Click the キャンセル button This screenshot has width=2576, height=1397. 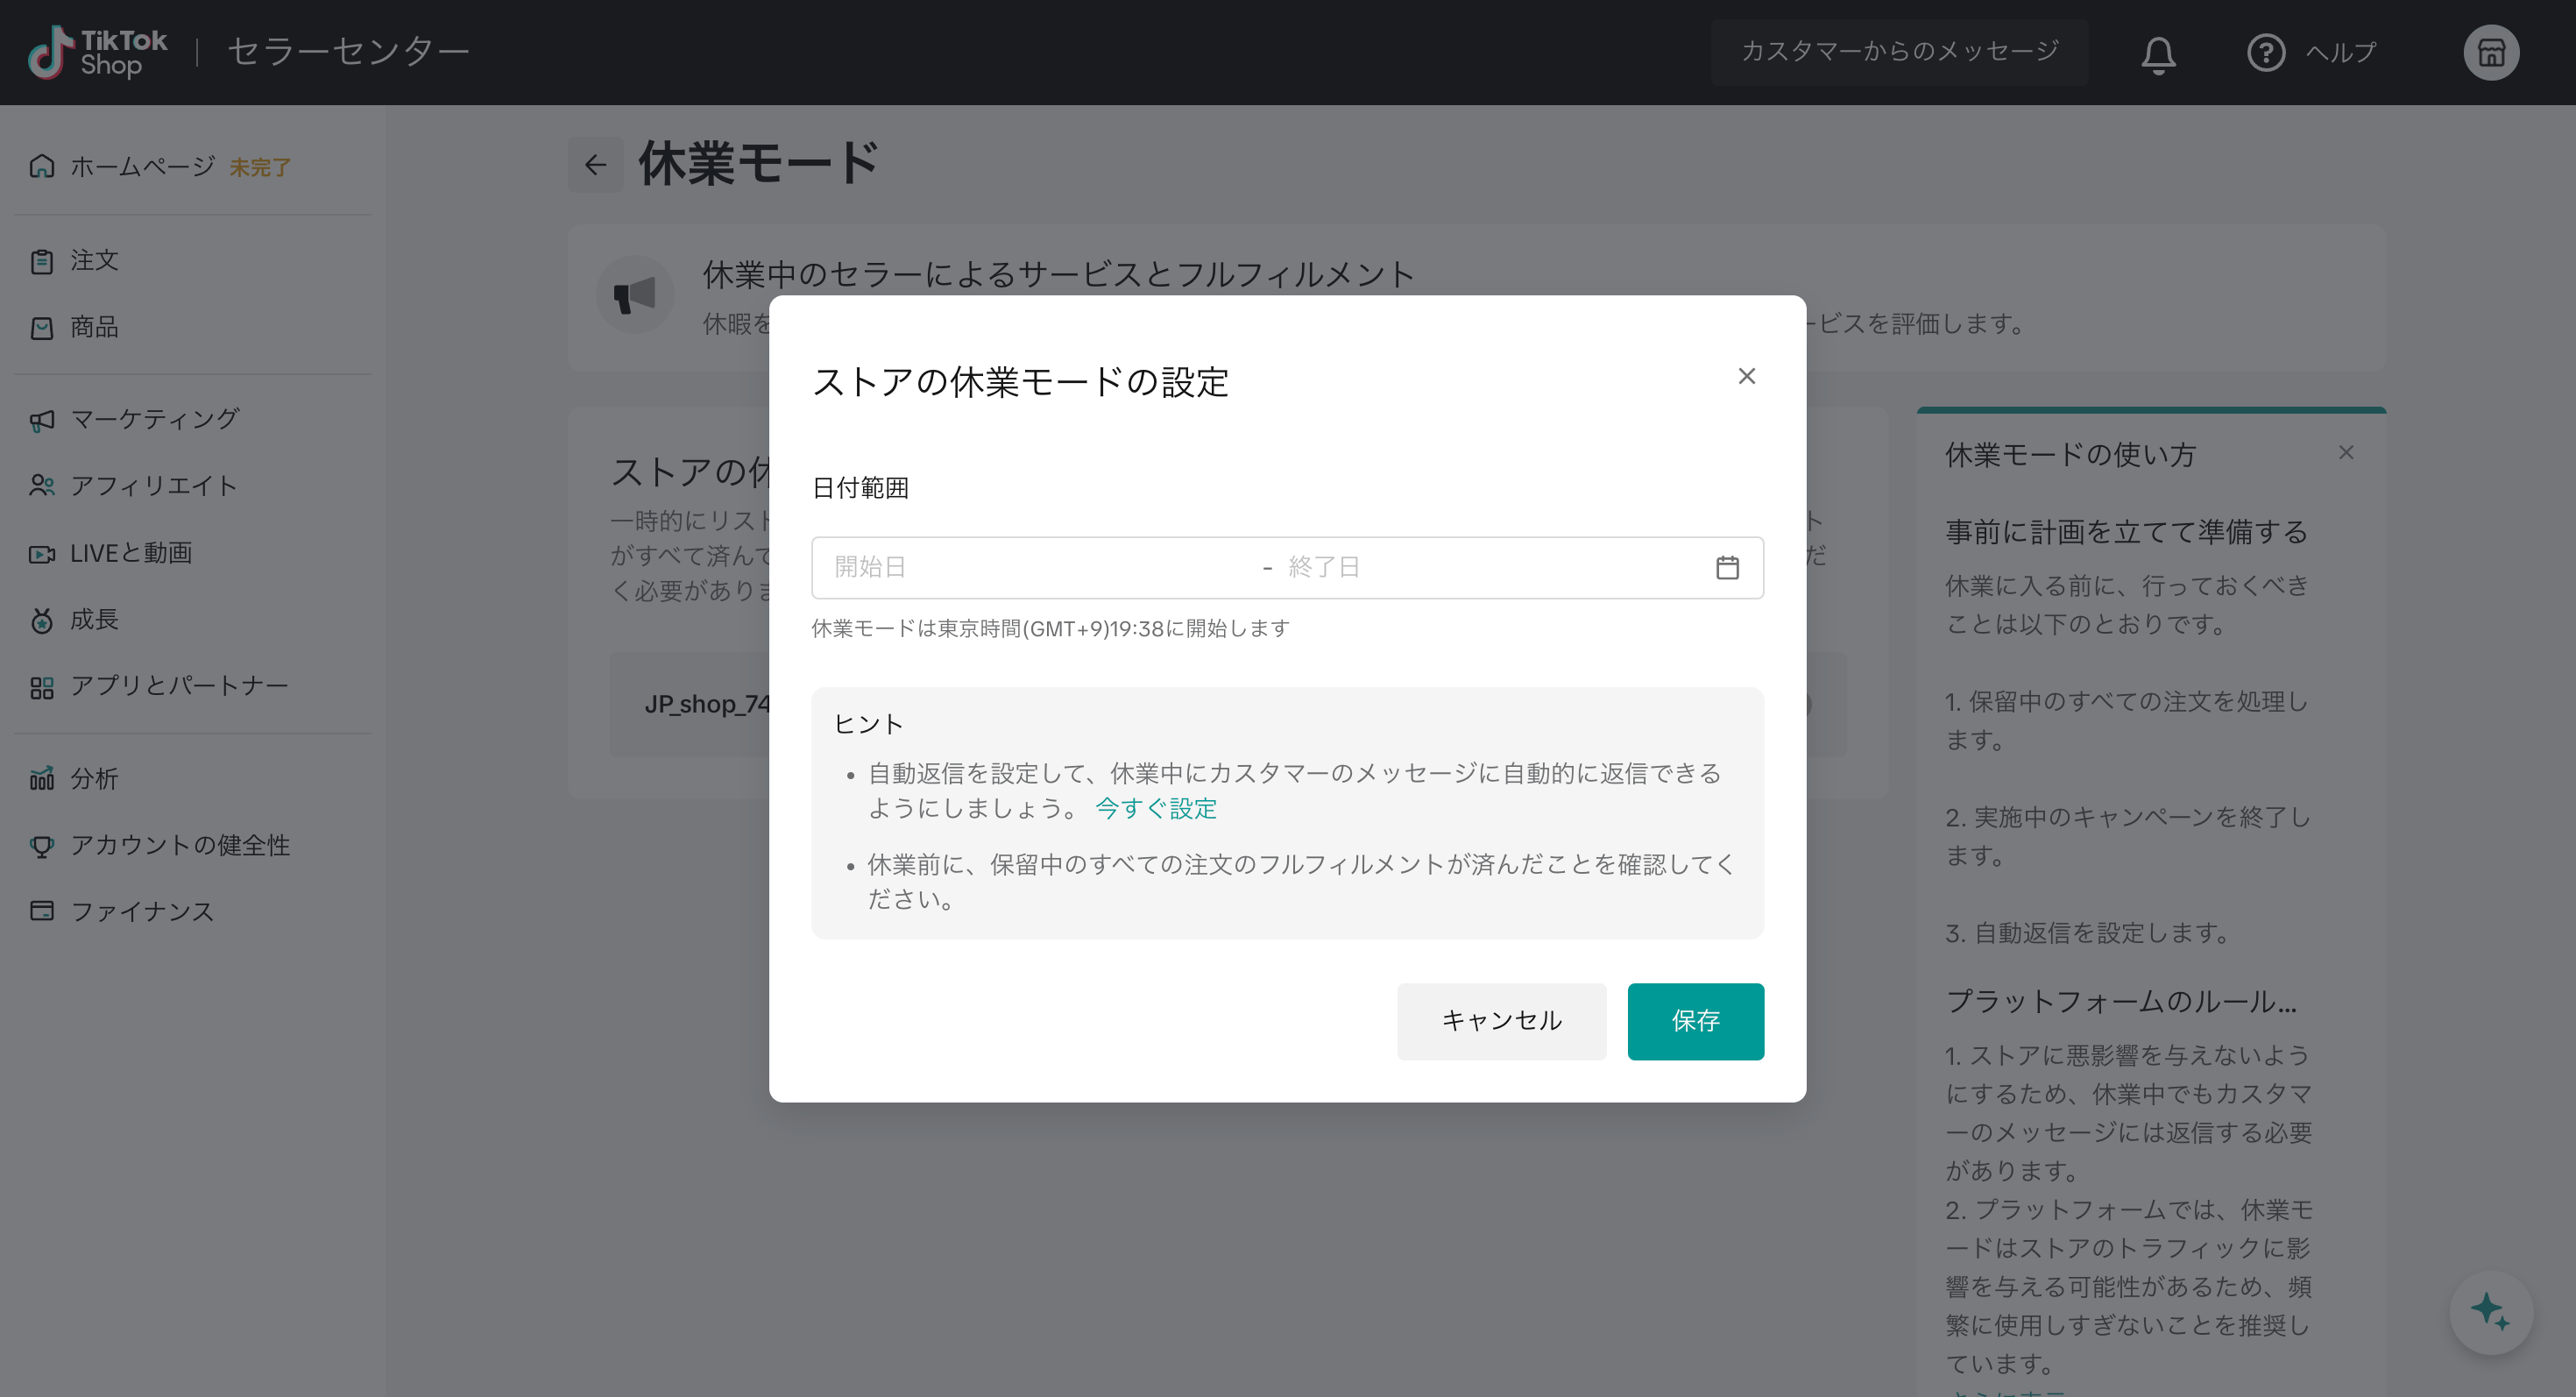(1501, 1021)
